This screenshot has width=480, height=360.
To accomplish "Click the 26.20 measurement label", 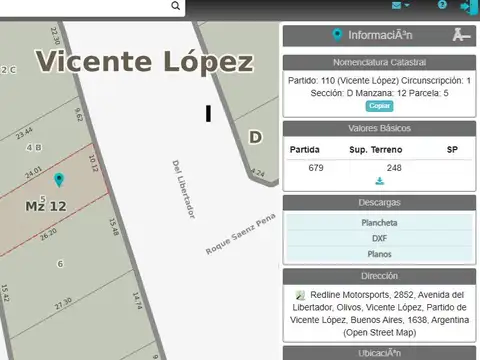I will click(x=48, y=234).
